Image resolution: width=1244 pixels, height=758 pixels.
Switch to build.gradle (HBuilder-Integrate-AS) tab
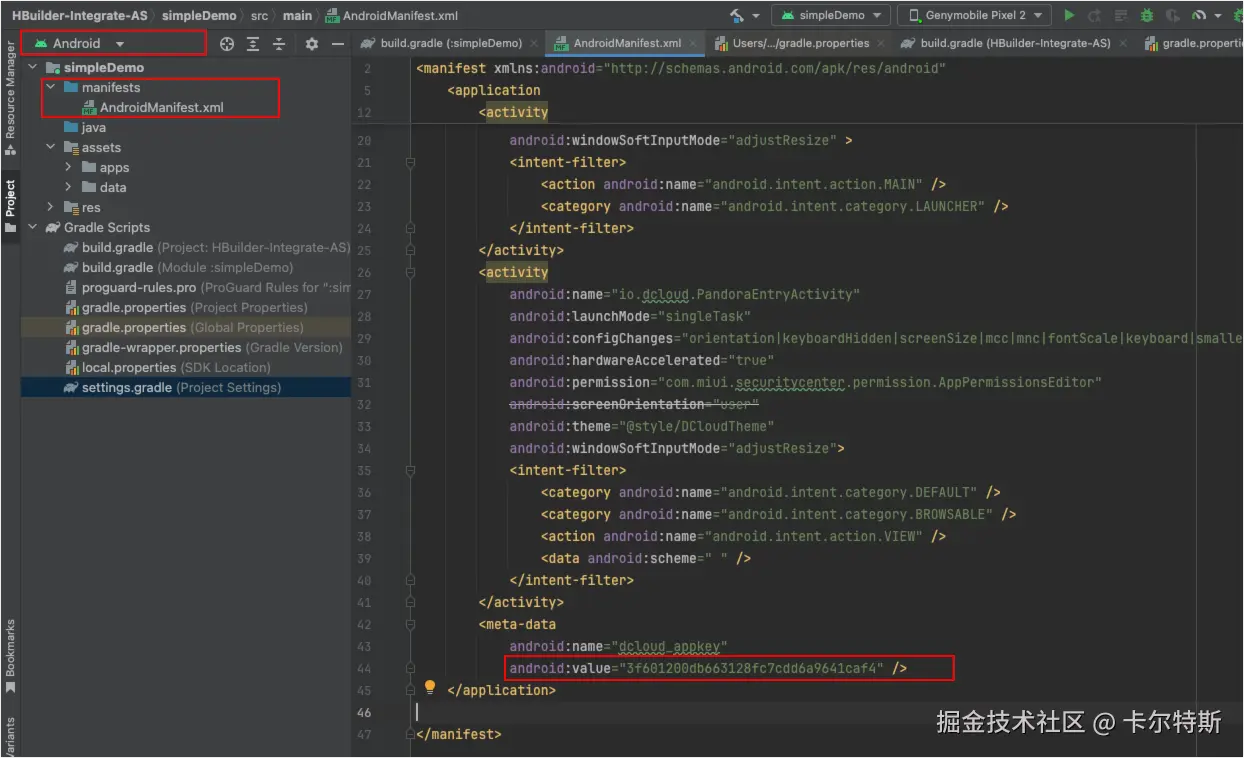1014,44
